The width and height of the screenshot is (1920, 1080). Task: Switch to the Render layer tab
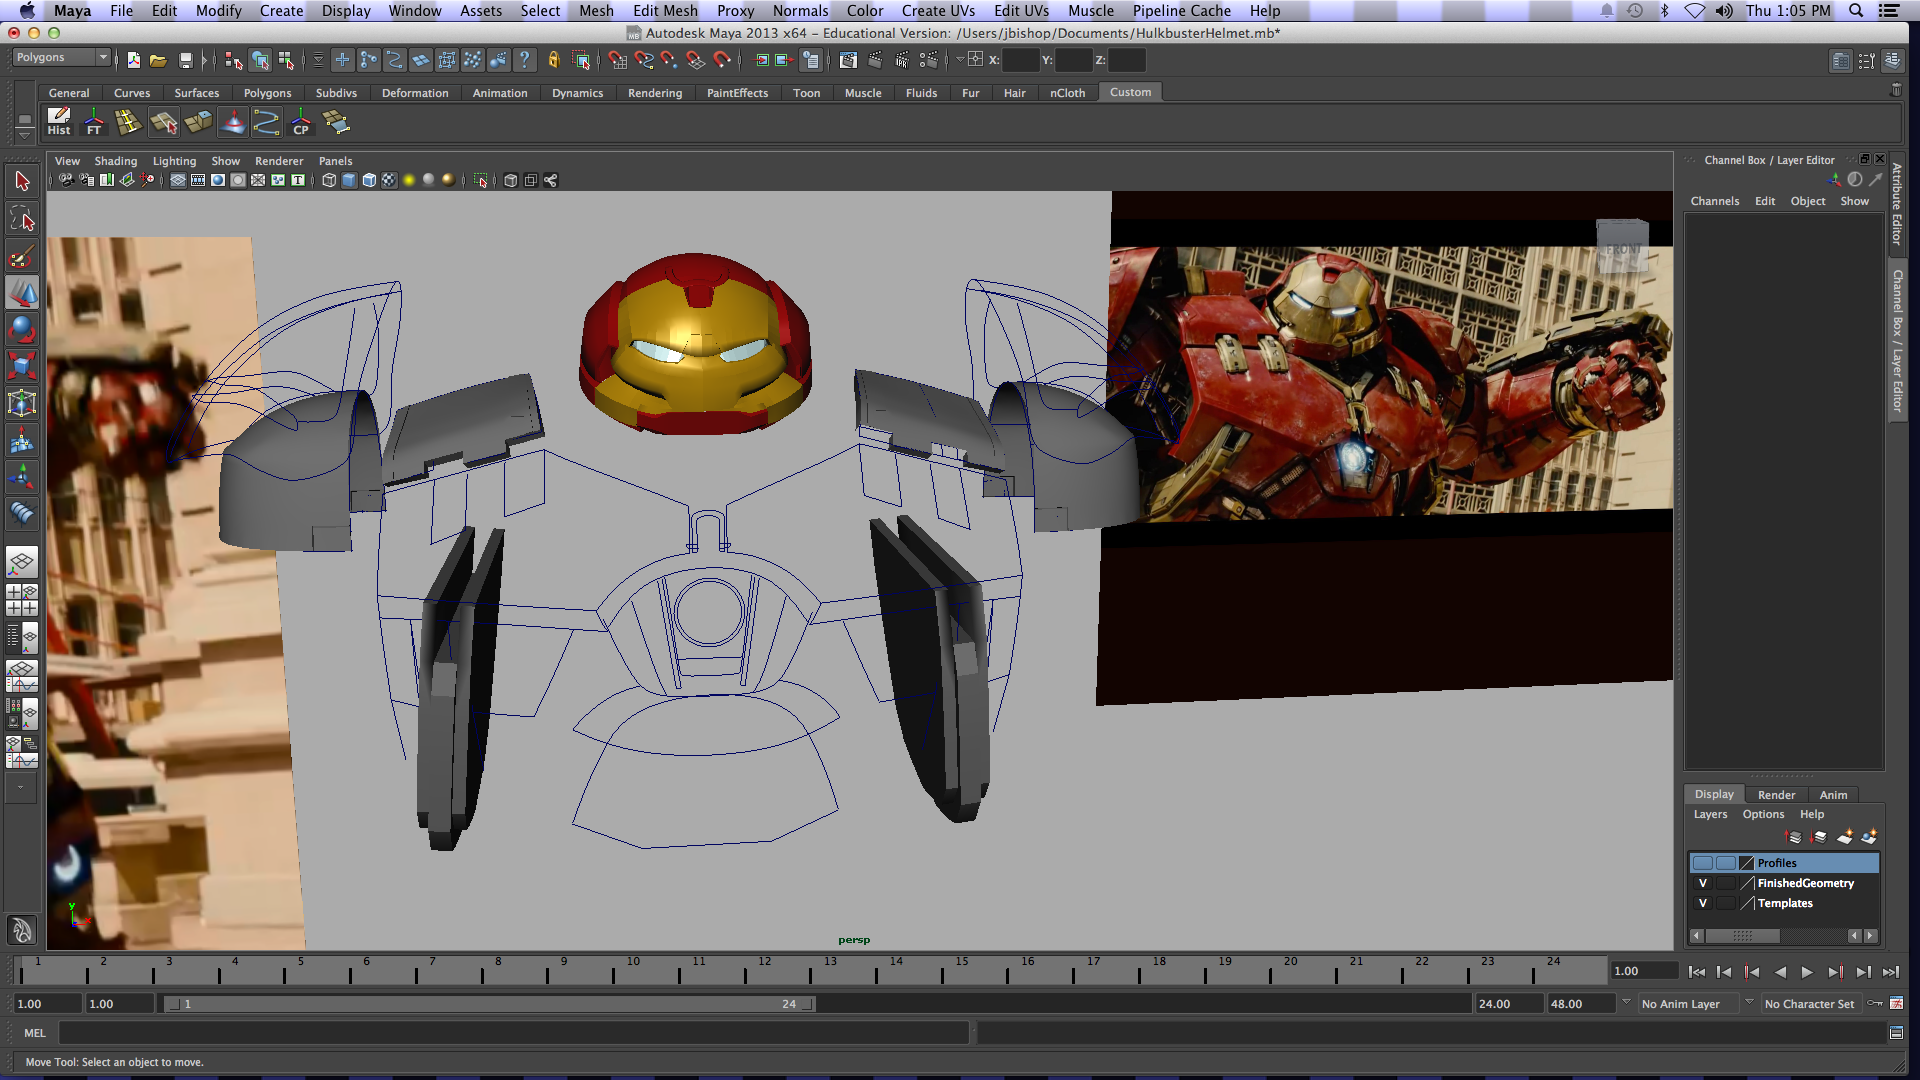coord(1777,795)
